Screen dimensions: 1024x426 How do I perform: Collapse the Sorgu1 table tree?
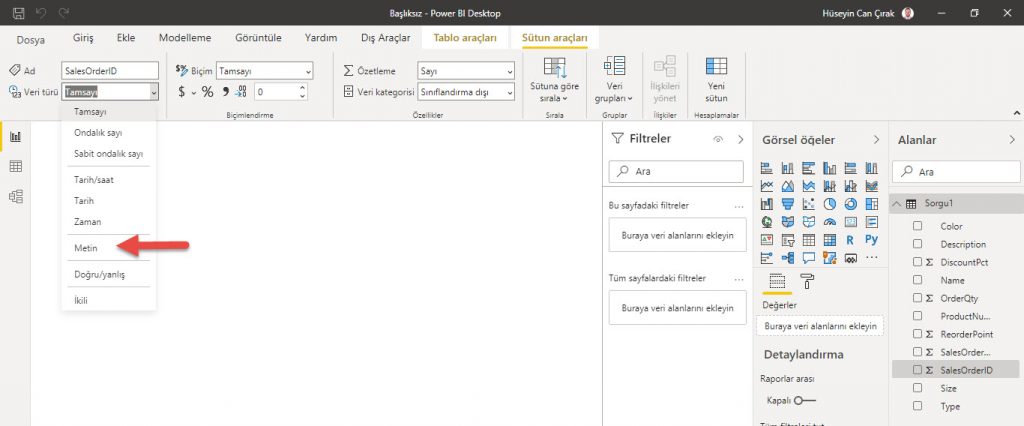896,204
